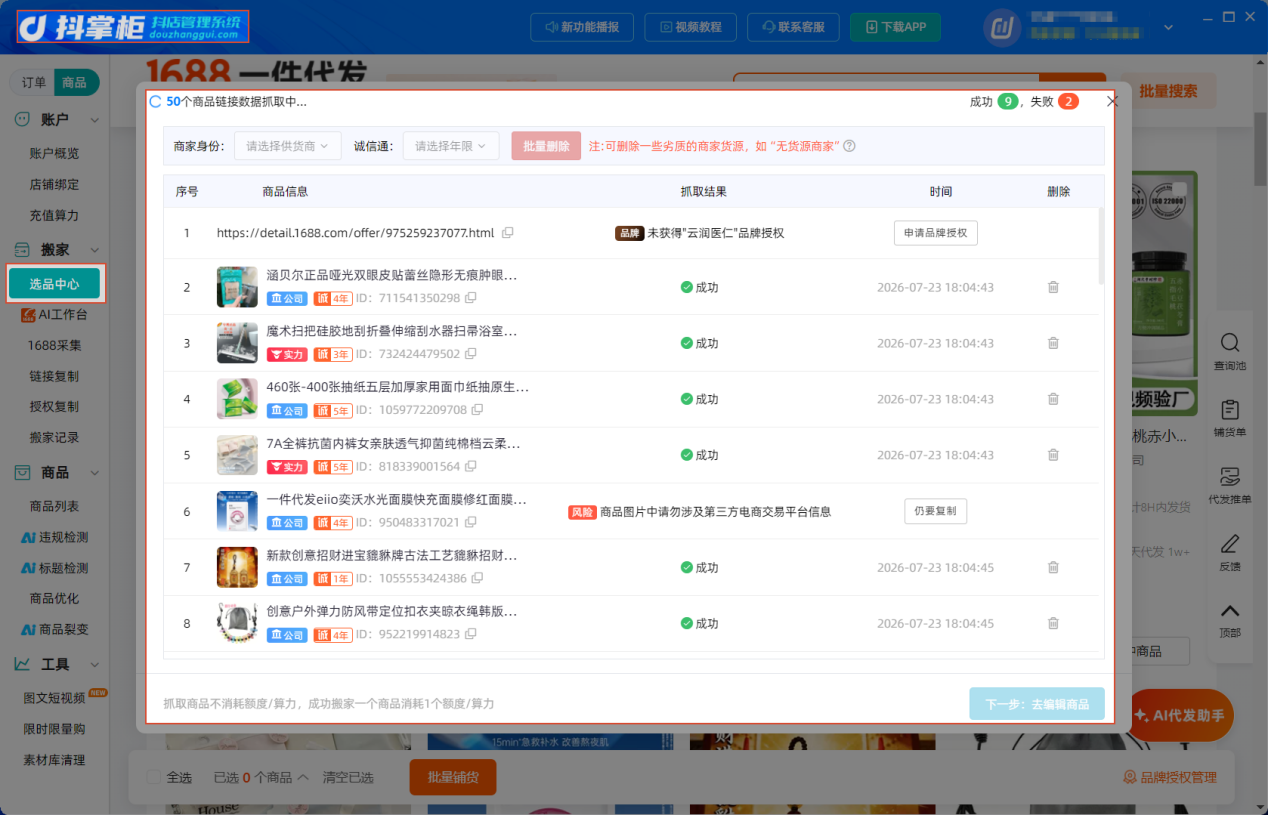This screenshot has height=815, width=1268.
Task: Copy product ID 818339001564
Action: [471, 466]
